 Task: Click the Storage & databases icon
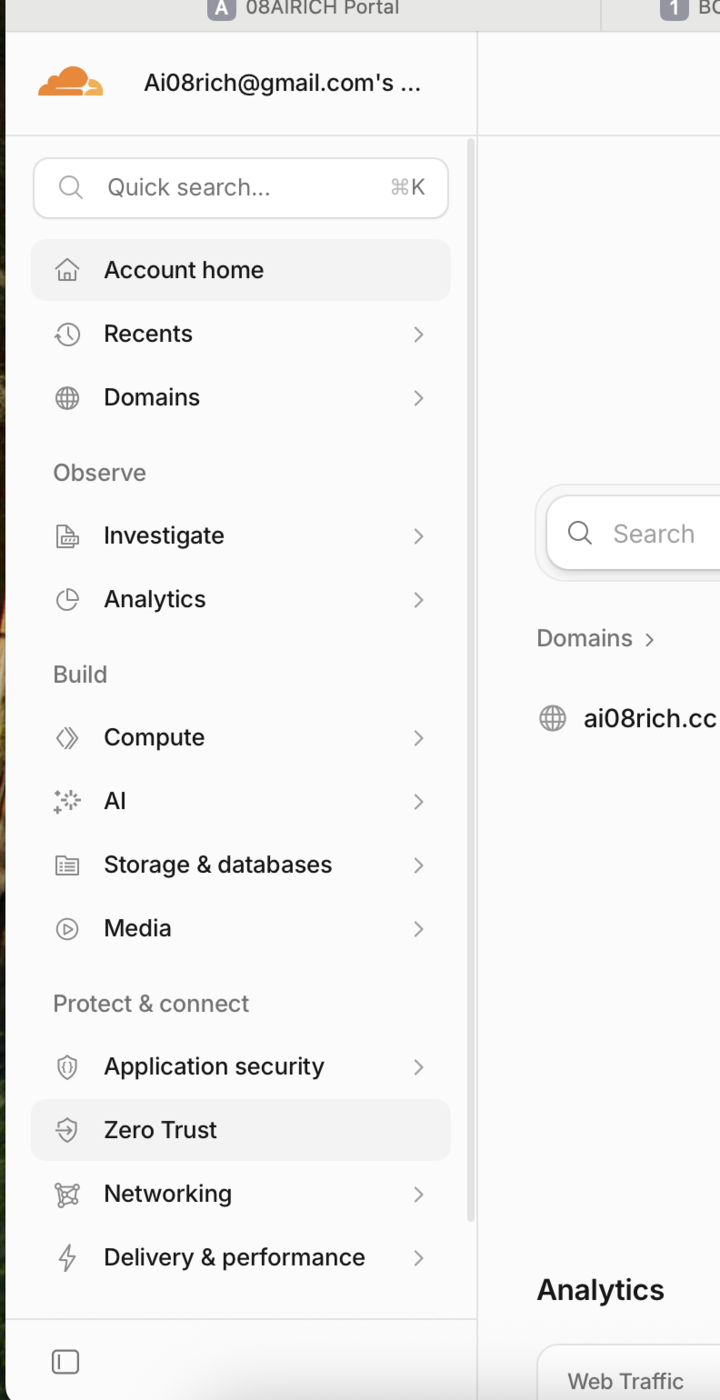pyautogui.click(x=67, y=865)
